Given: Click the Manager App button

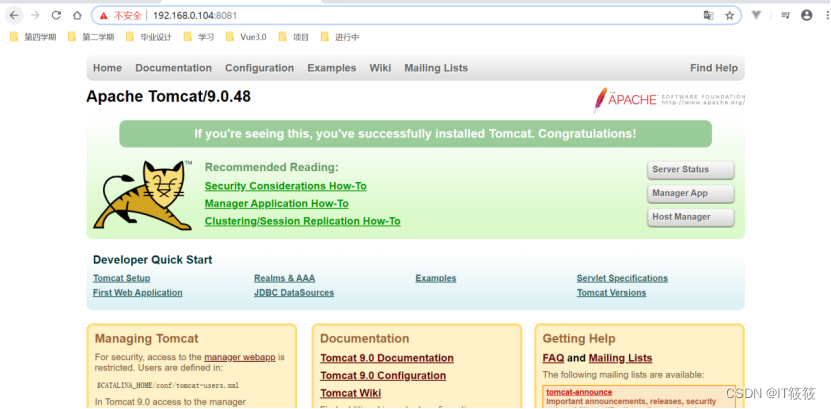Looking at the screenshot, I should (x=691, y=194).
